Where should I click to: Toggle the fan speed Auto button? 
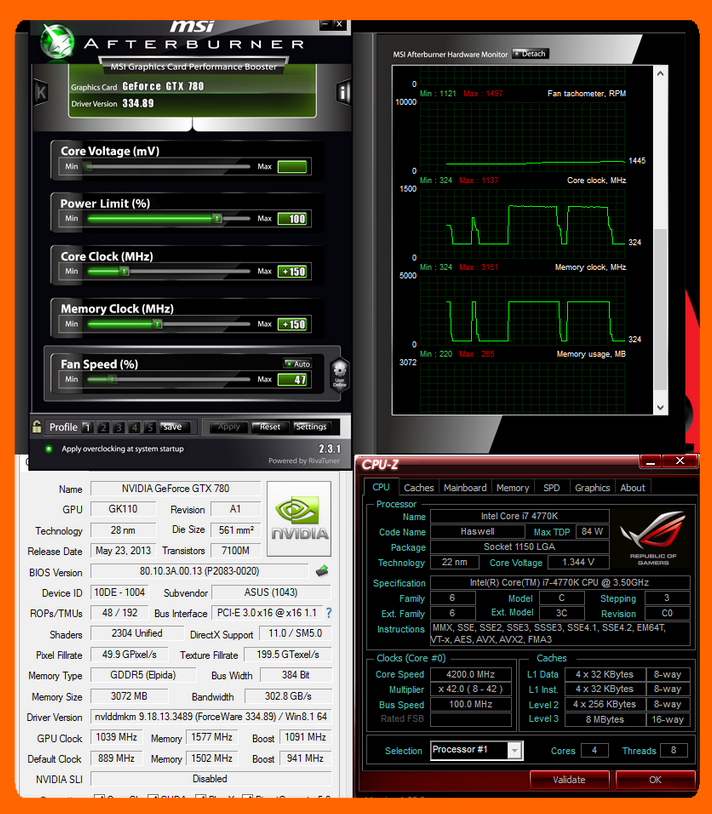coord(298,364)
